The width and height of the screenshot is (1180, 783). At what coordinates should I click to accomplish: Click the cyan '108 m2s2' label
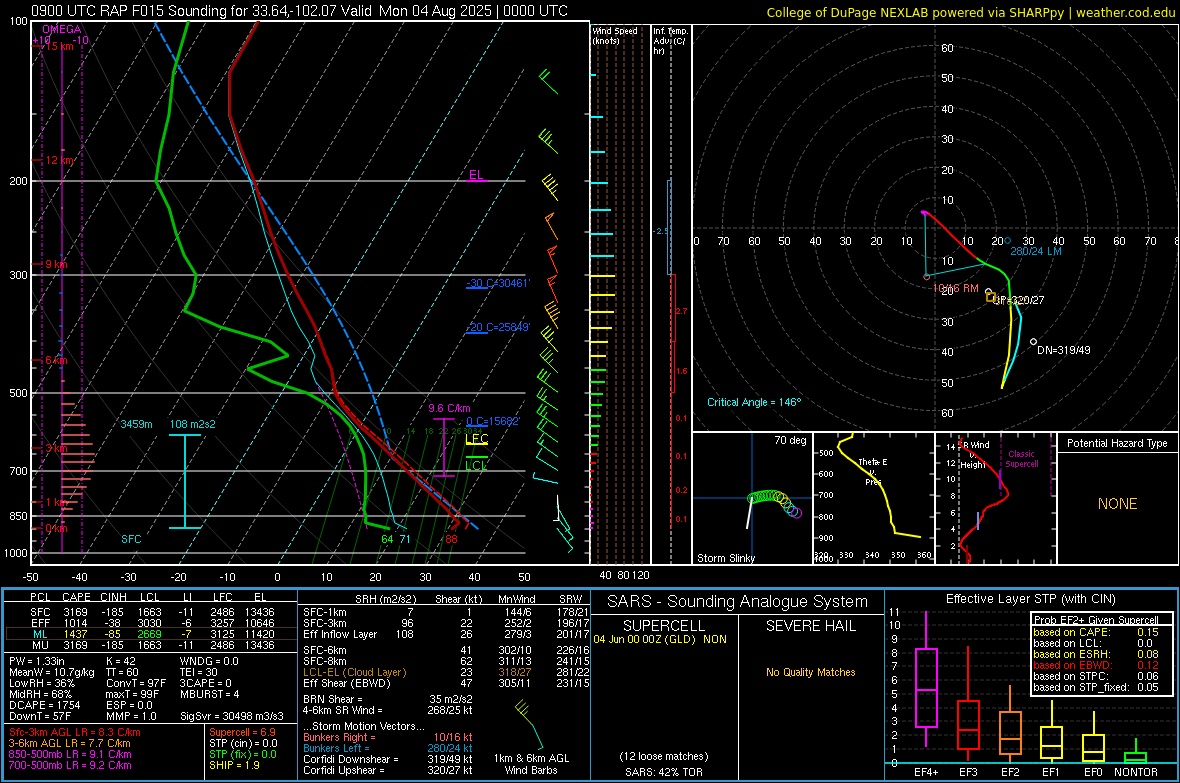click(x=193, y=424)
